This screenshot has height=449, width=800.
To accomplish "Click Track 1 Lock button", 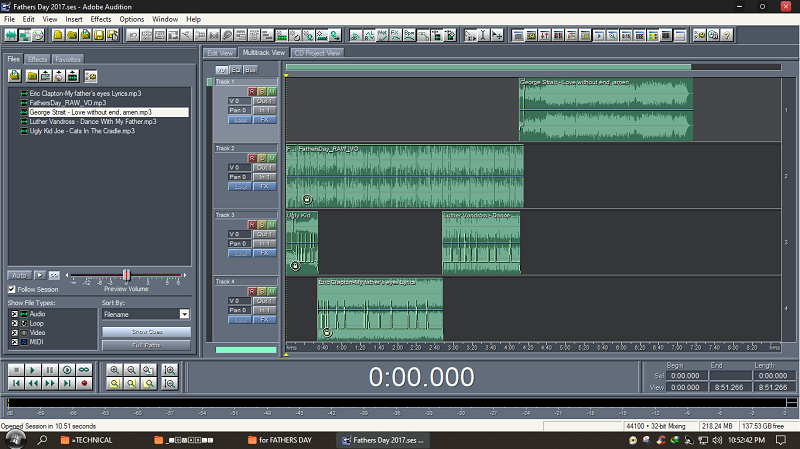I will point(240,120).
